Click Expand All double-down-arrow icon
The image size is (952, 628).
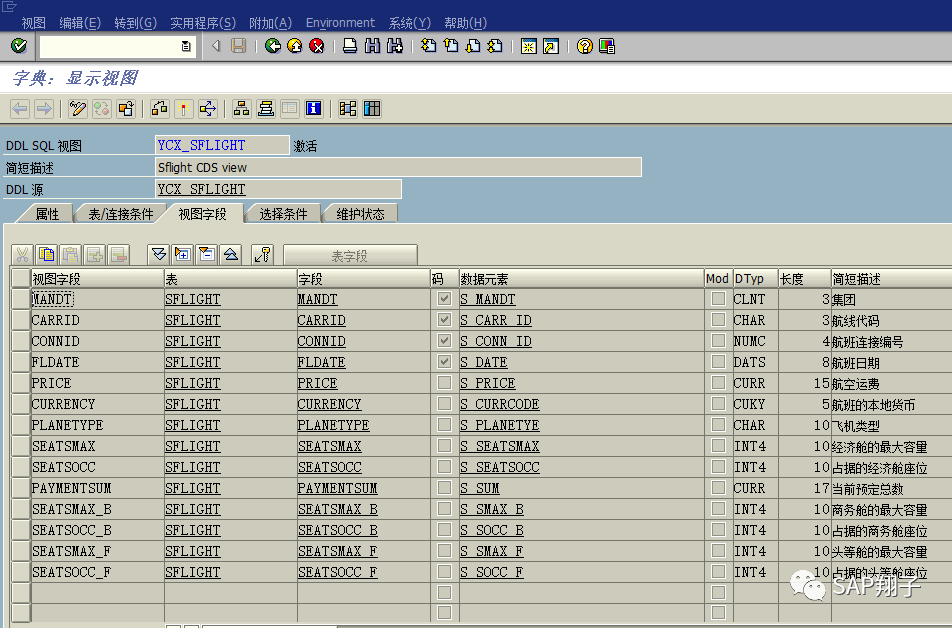coord(158,254)
